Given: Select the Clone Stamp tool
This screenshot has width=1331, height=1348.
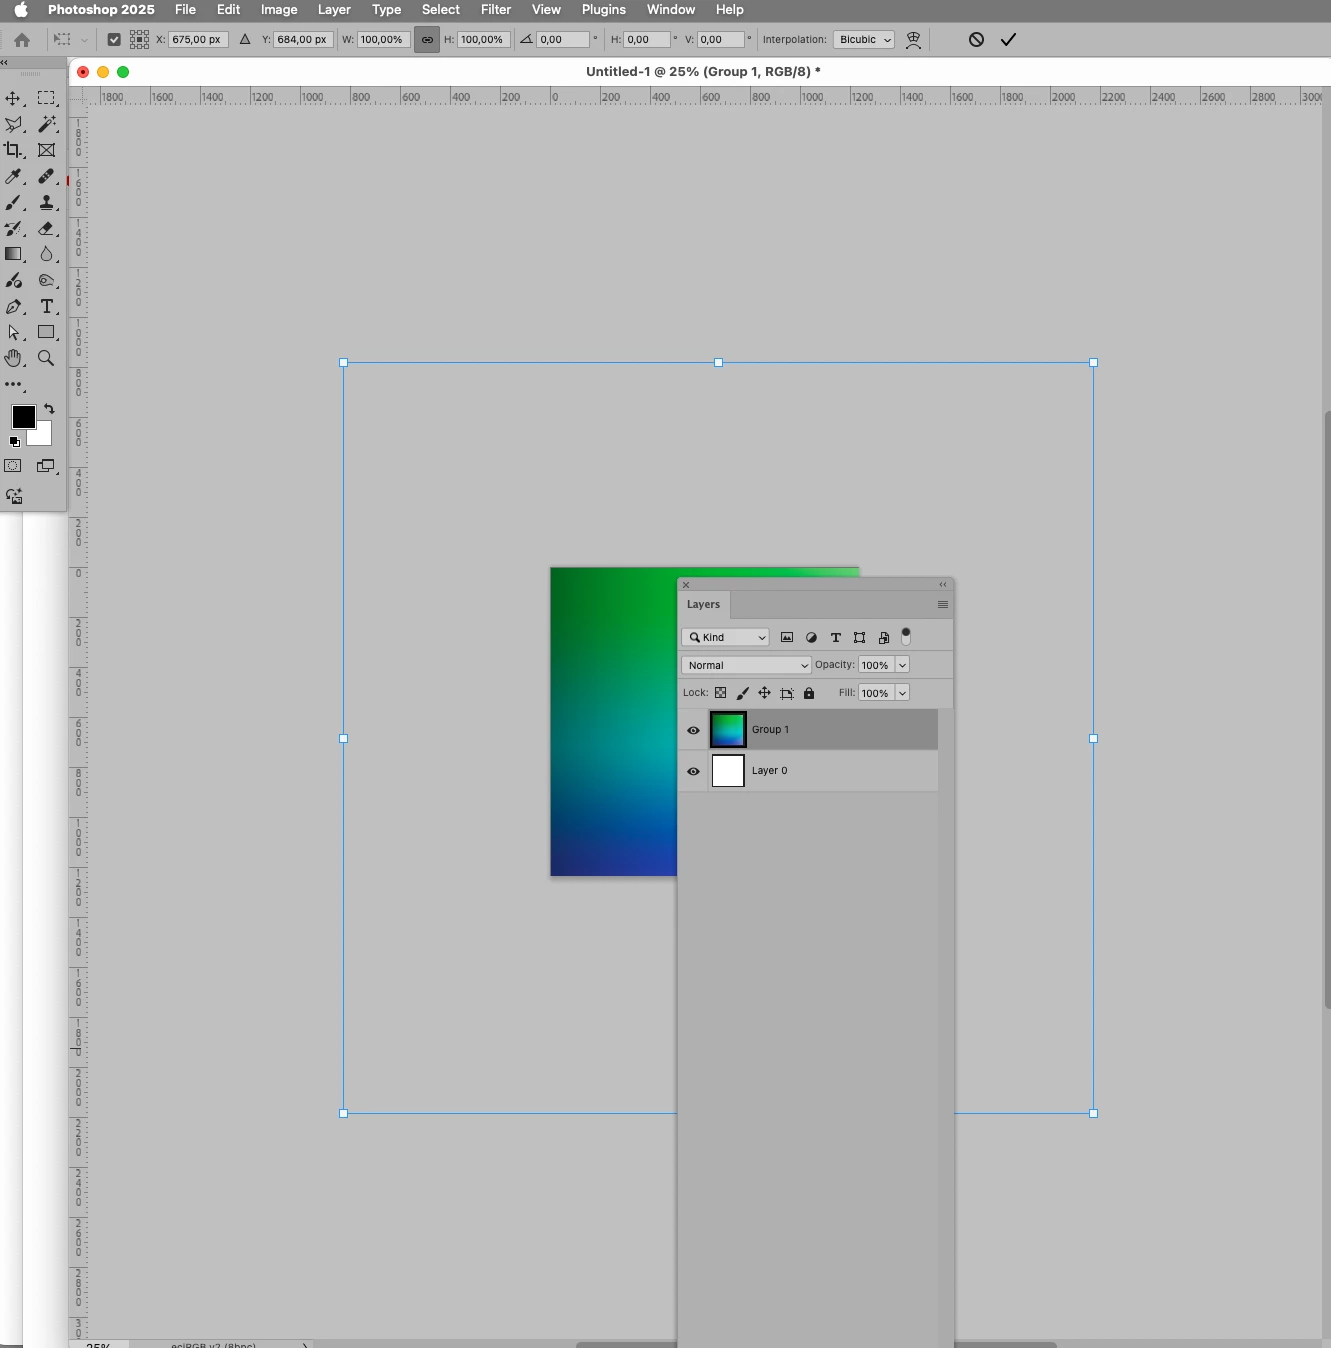Looking at the screenshot, I should click(x=46, y=202).
